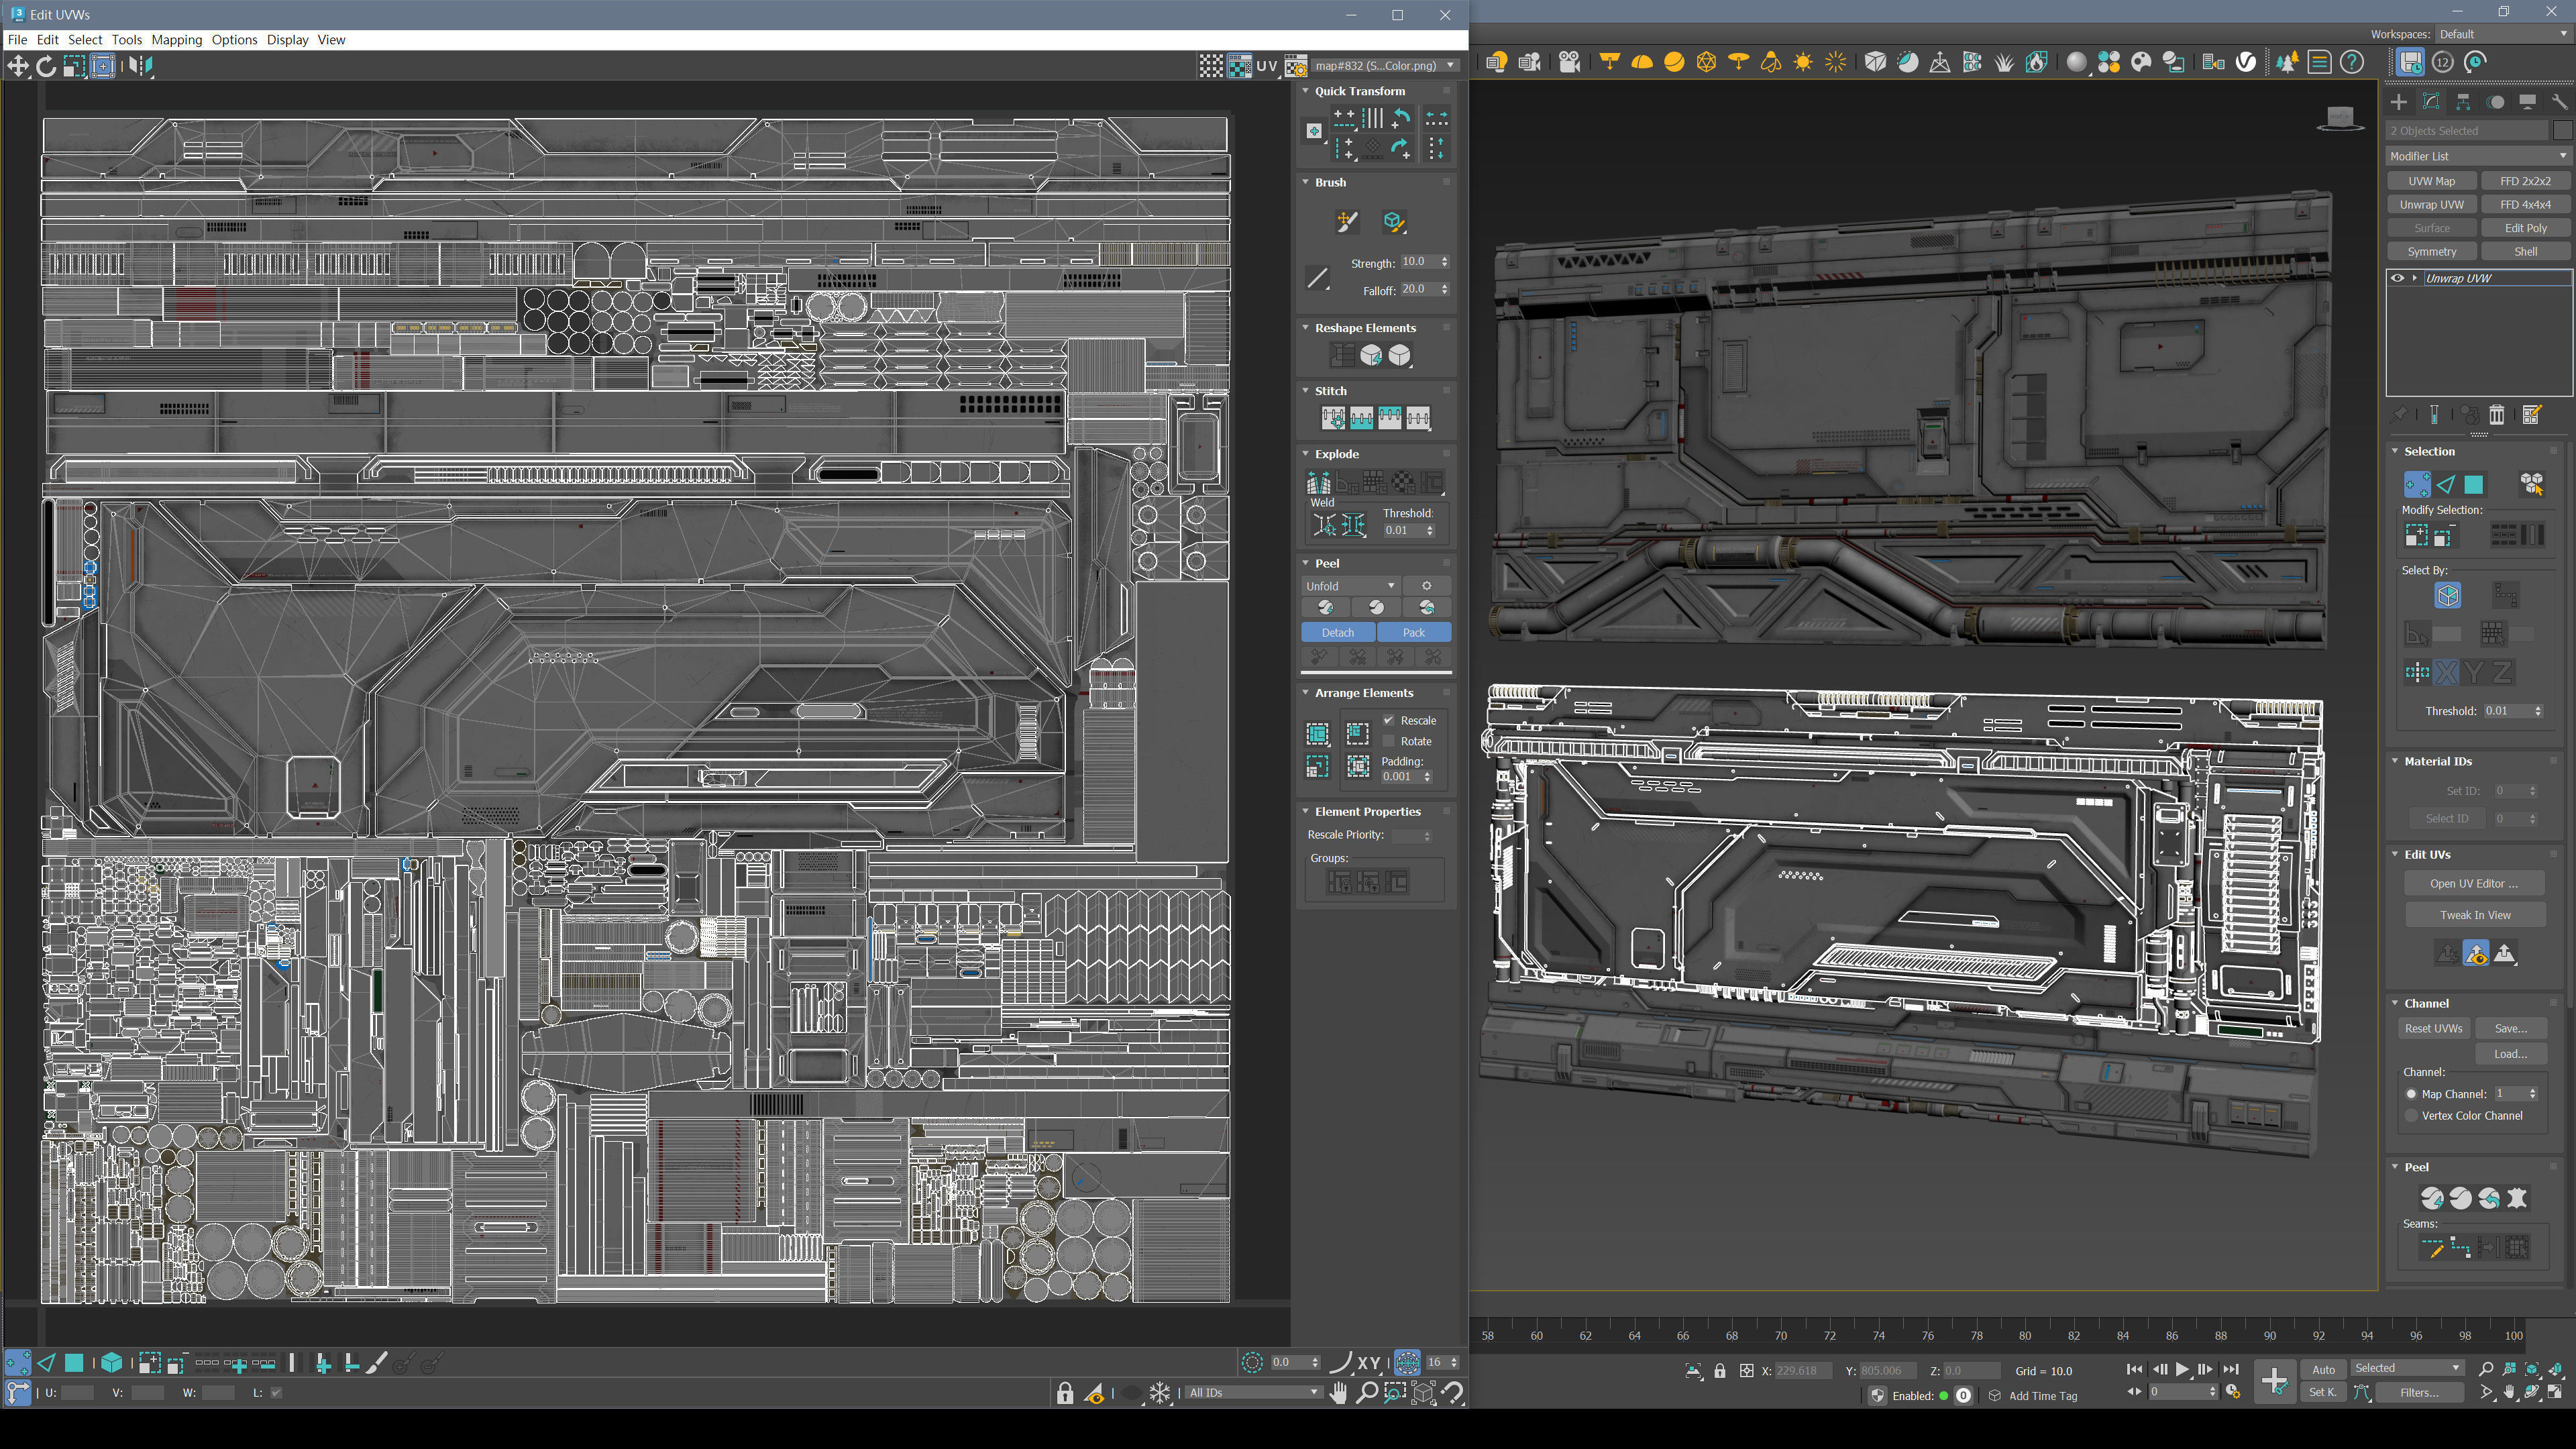Click frame 80 on the timeline
The width and height of the screenshot is (2576, 1449).
pyautogui.click(x=2025, y=1335)
